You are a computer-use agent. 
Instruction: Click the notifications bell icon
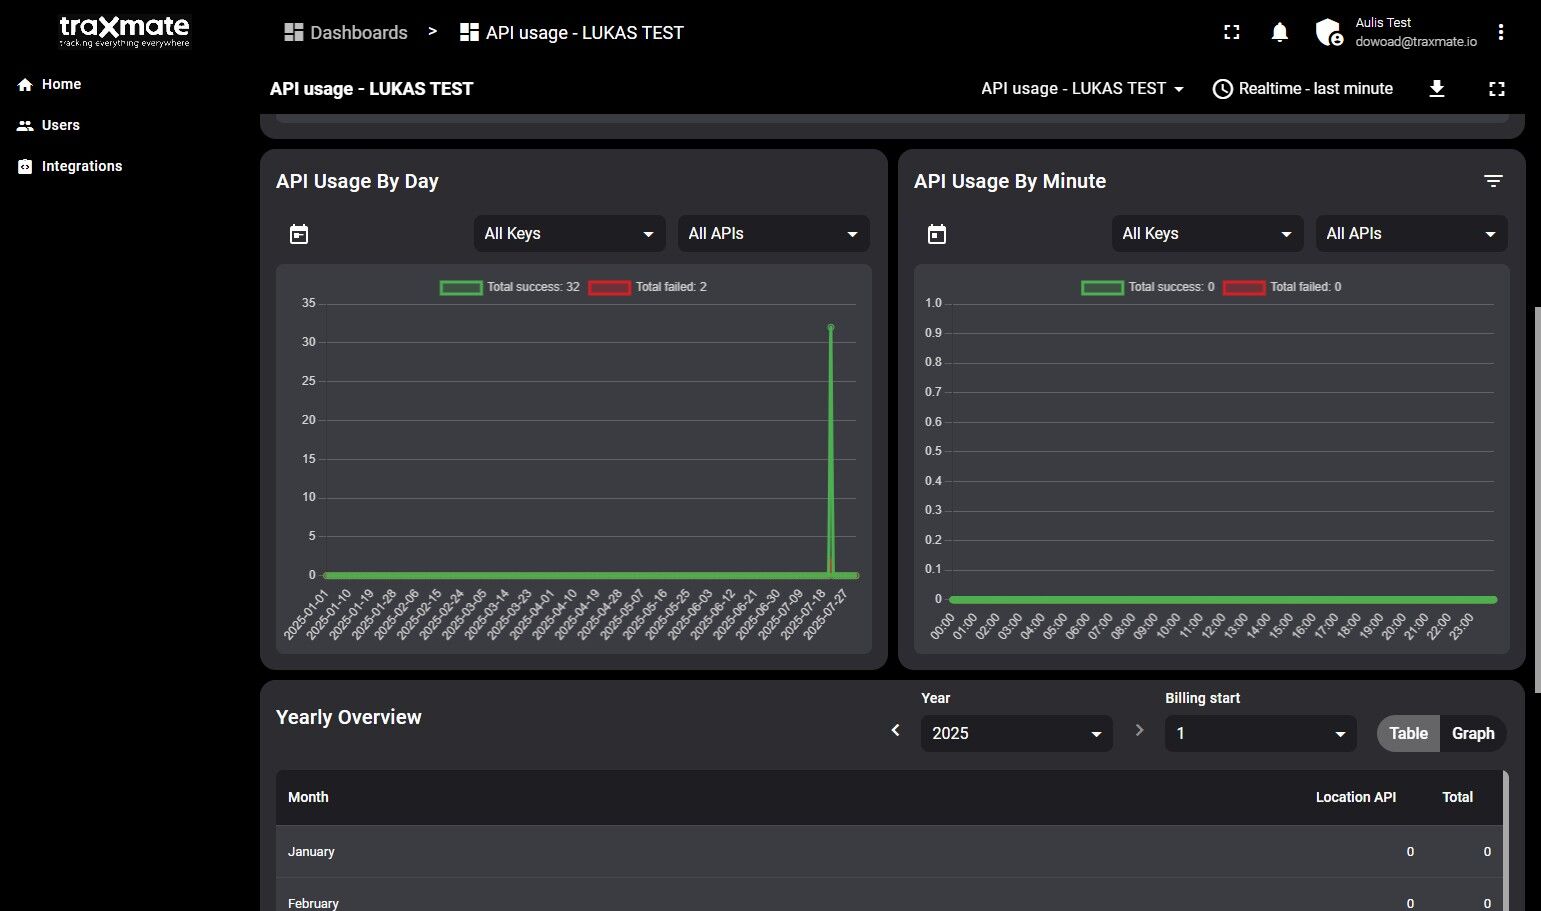pyautogui.click(x=1279, y=33)
